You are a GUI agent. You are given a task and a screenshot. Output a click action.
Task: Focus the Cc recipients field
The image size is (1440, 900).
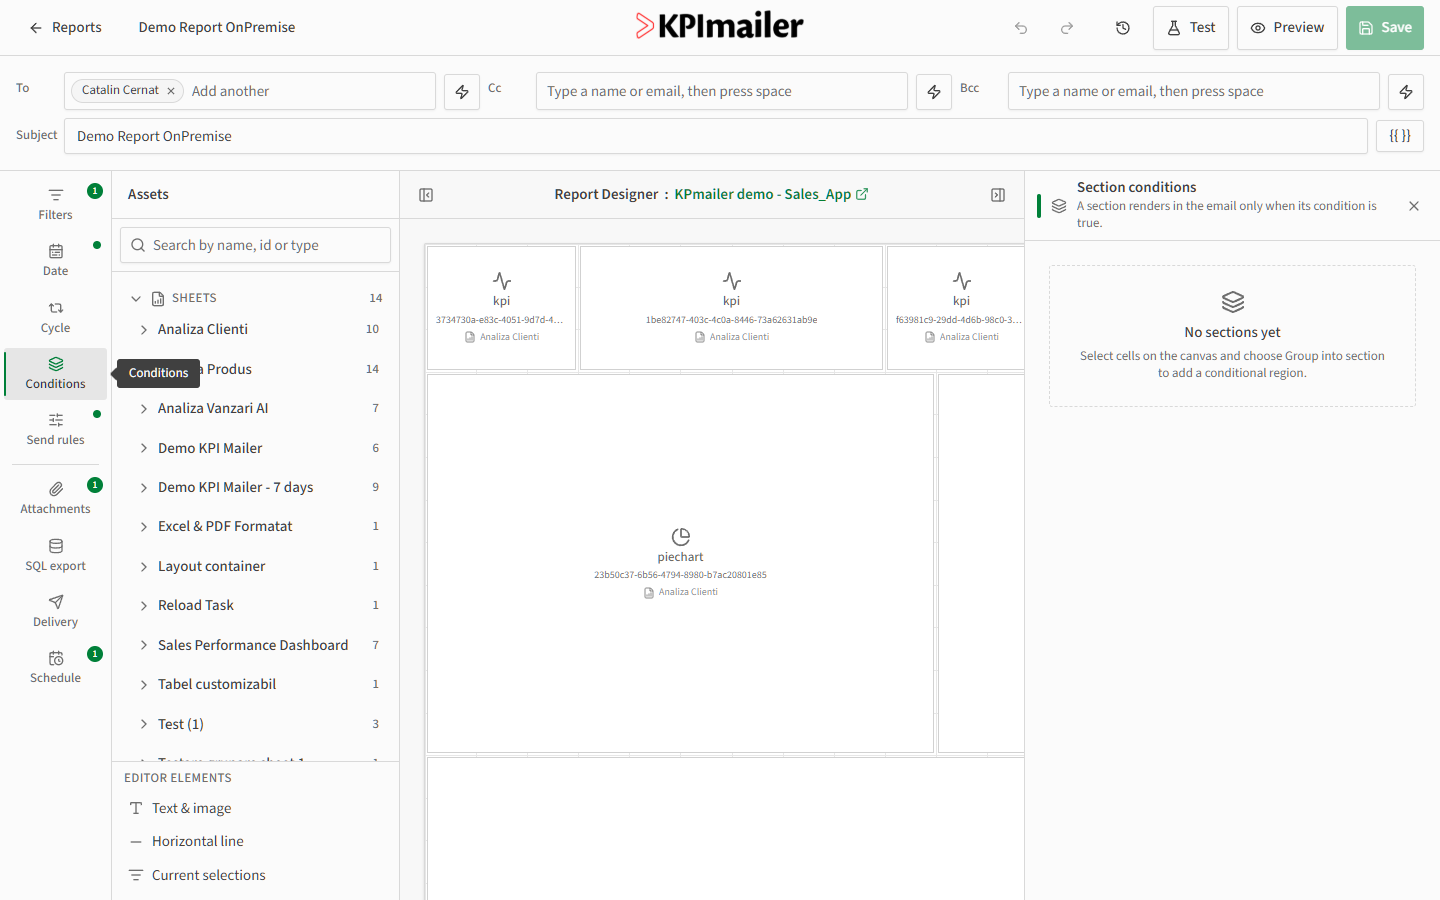(722, 91)
